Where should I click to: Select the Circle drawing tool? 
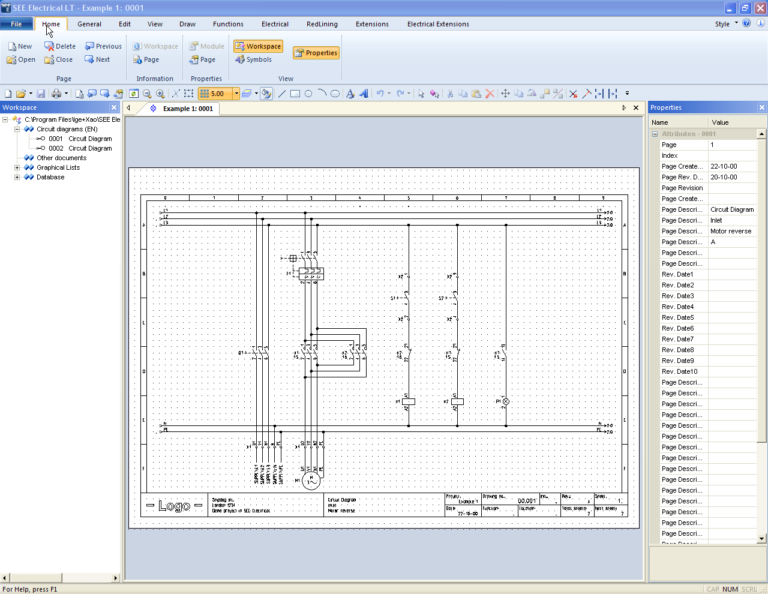pyautogui.click(x=308, y=94)
